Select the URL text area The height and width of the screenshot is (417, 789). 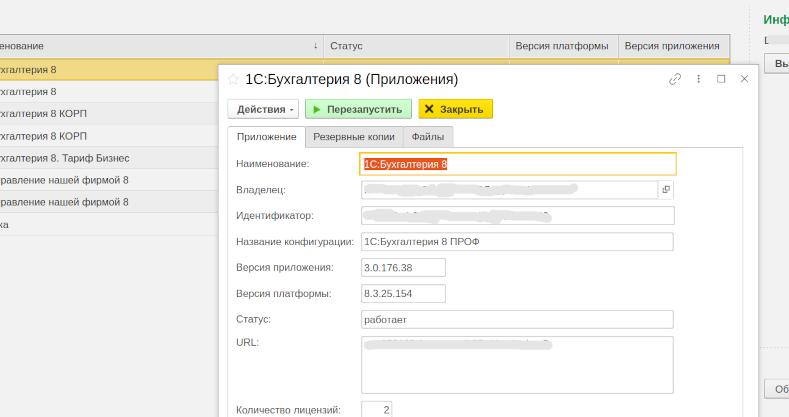pos(517,365)
